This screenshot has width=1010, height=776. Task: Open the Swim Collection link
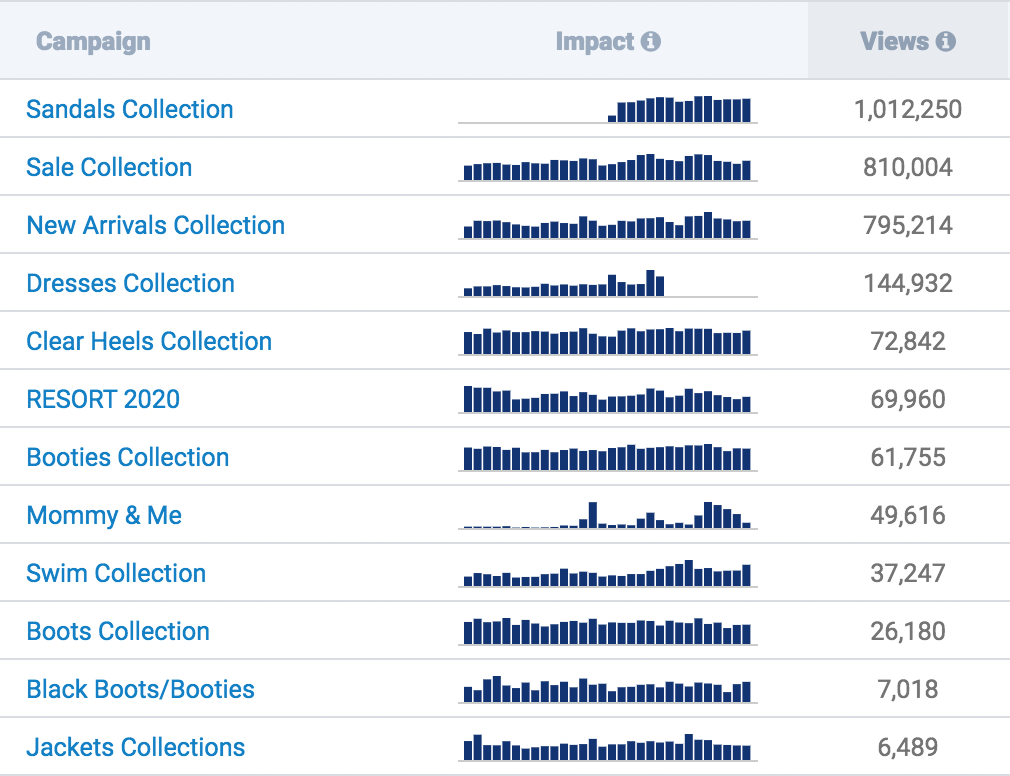pos(116,573)
